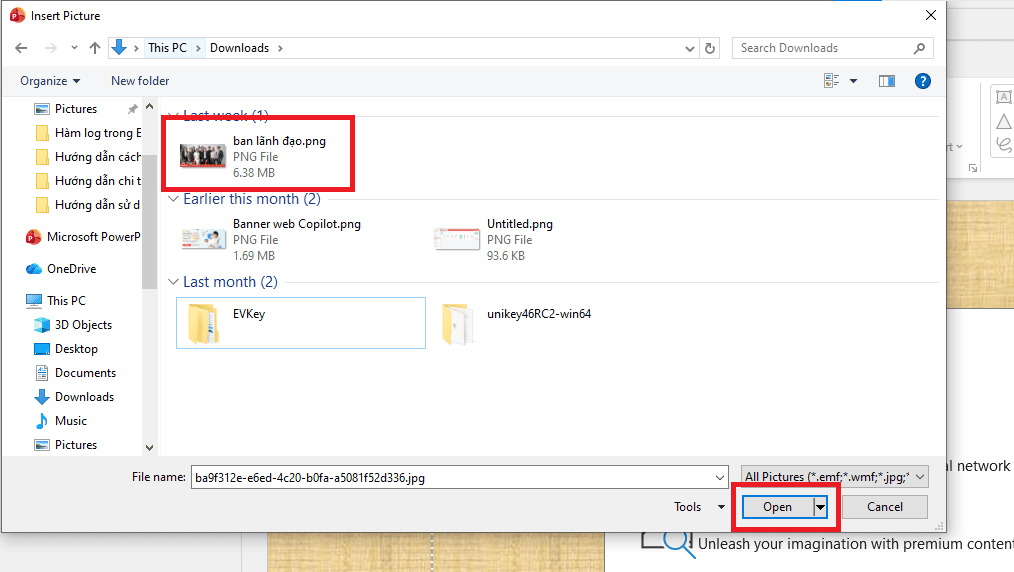Select the Banner web Copilot.png thumbnail
Viewport: 1014px width, 572px height.
coord(204,239)
